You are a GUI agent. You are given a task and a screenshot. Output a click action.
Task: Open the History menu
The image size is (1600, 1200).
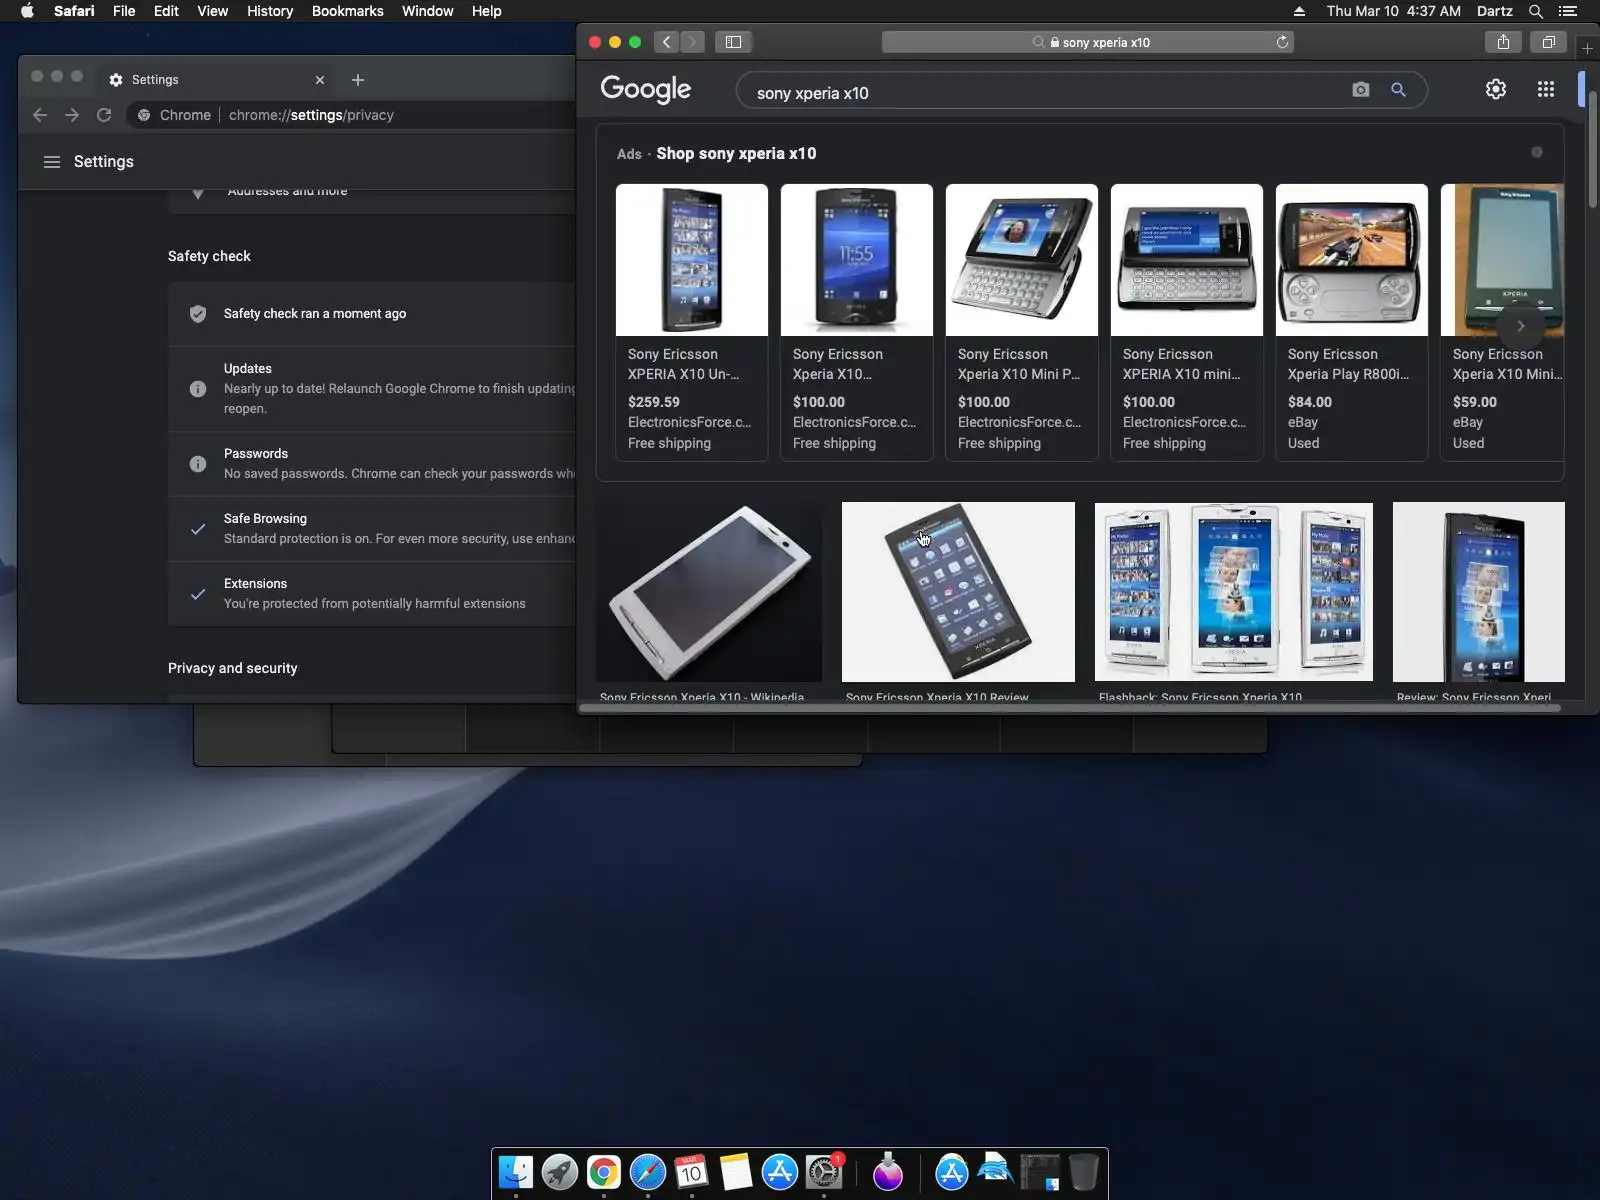pyautogui.click(x=270, y=11)
